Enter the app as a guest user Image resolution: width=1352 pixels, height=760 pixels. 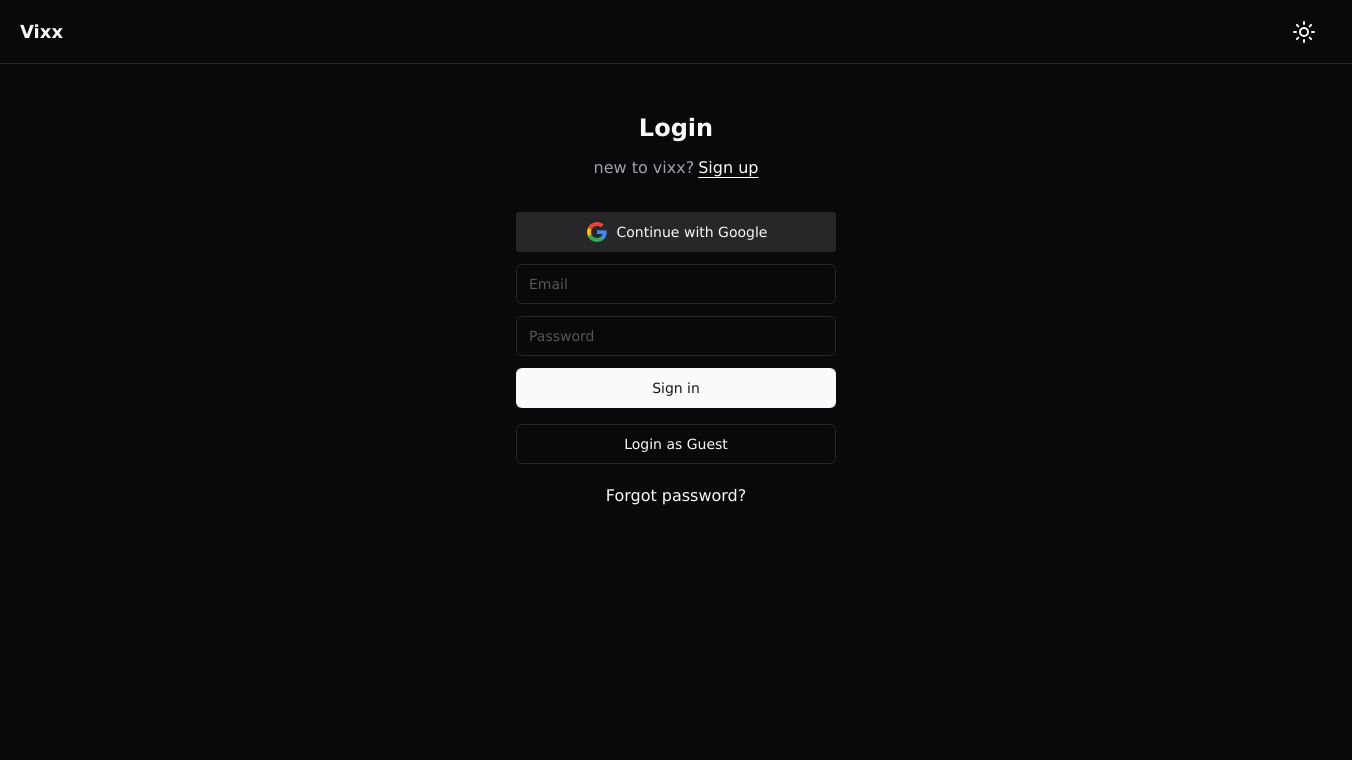tap(676, 444)
